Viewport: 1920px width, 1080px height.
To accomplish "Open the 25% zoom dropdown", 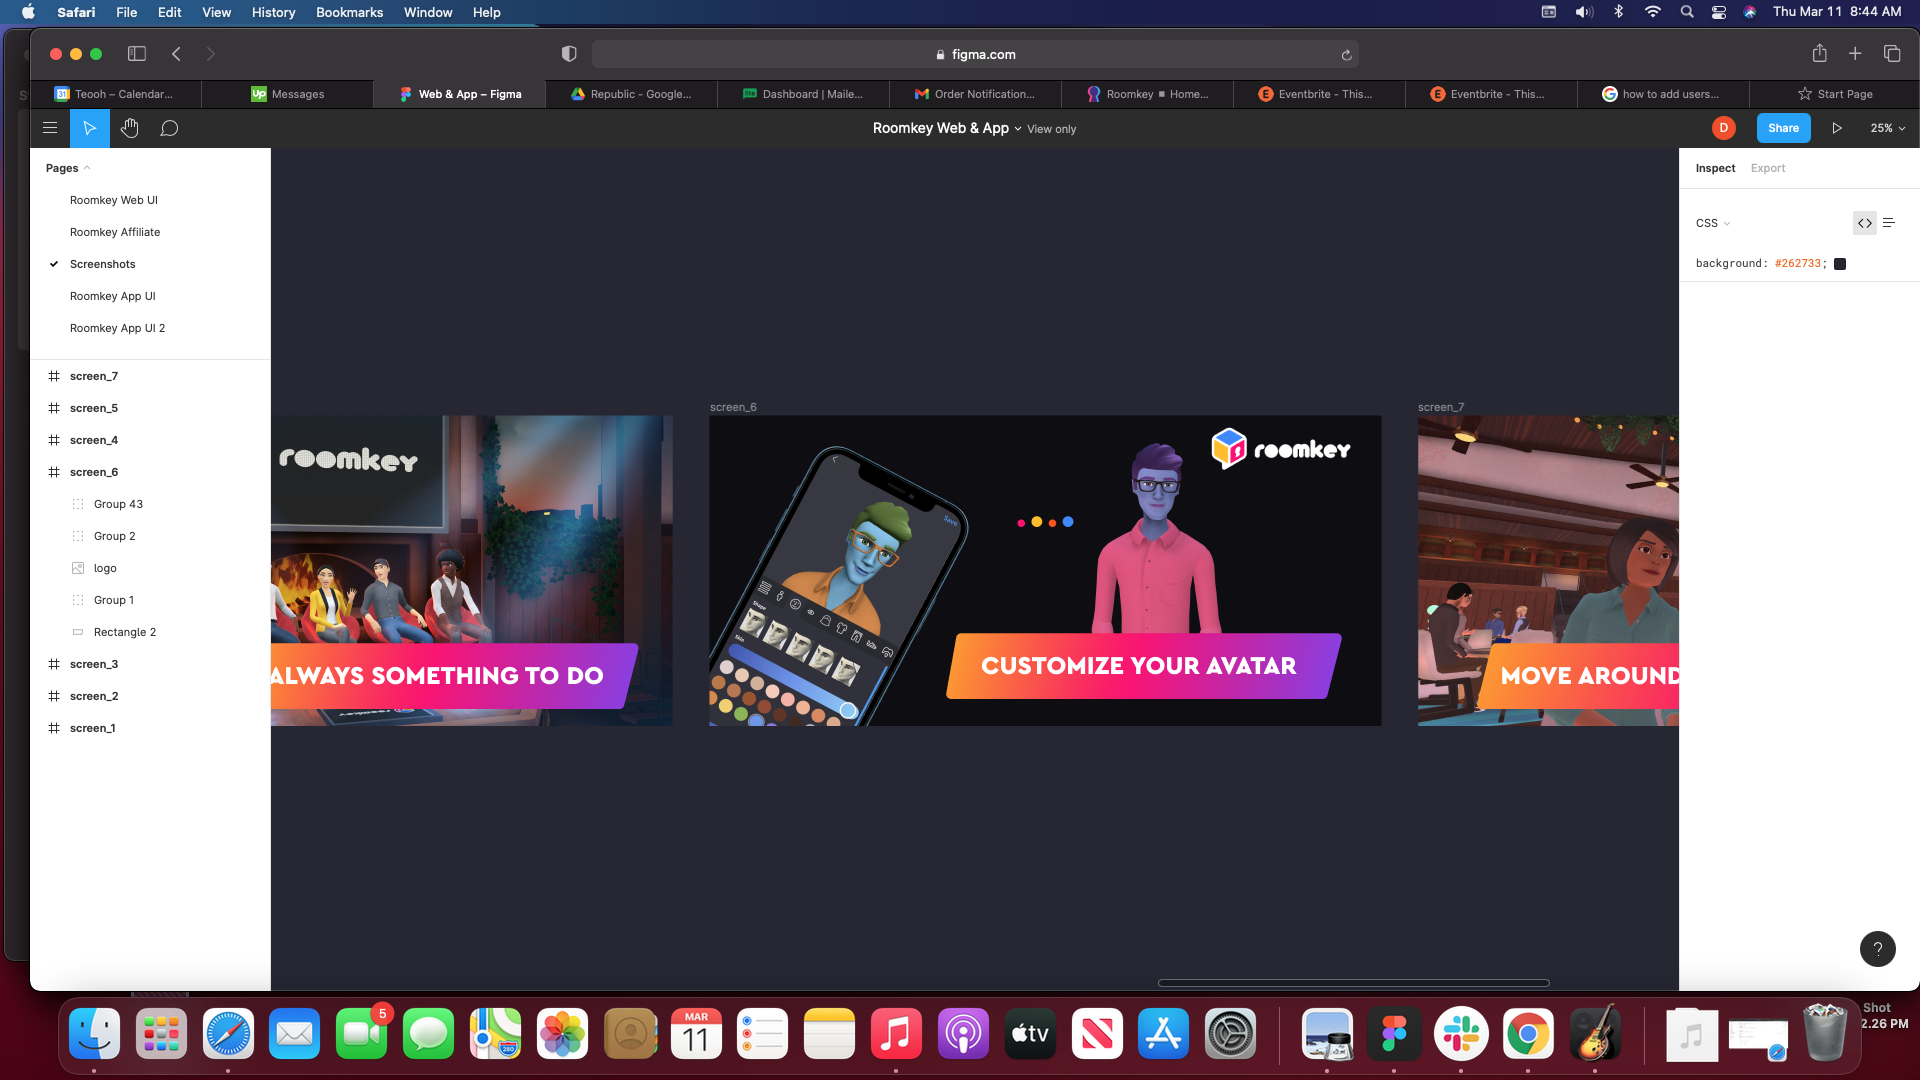I will (1887, 128).
